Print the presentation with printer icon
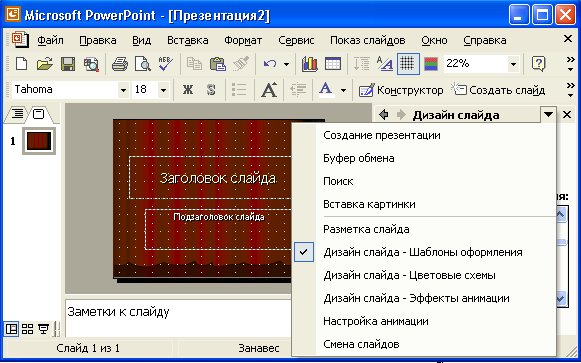This screenshot has width=581, height=363. tap(120, 64)
